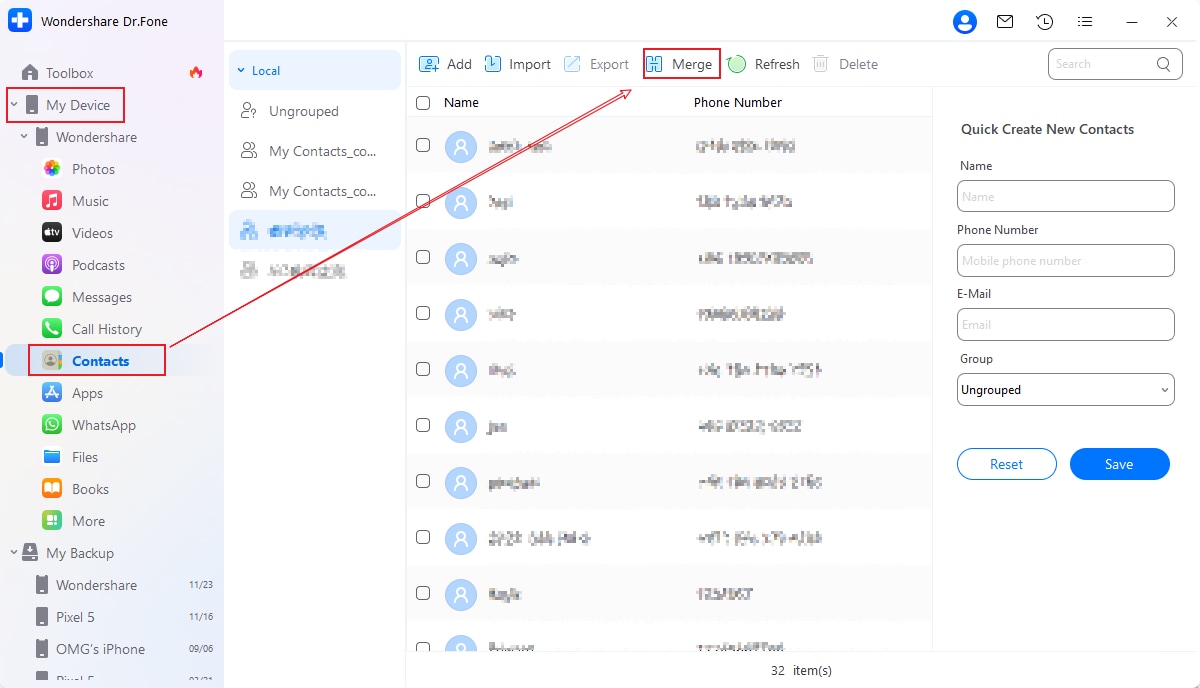Open the Group dropdown showing Ungrouped

pos(1065,390)
